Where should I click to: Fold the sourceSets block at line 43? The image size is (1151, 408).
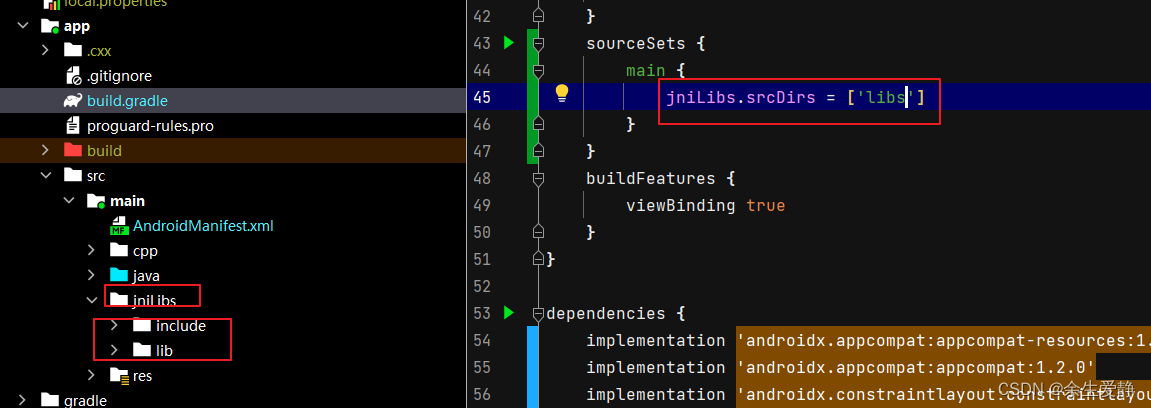[x=538, y=44]
